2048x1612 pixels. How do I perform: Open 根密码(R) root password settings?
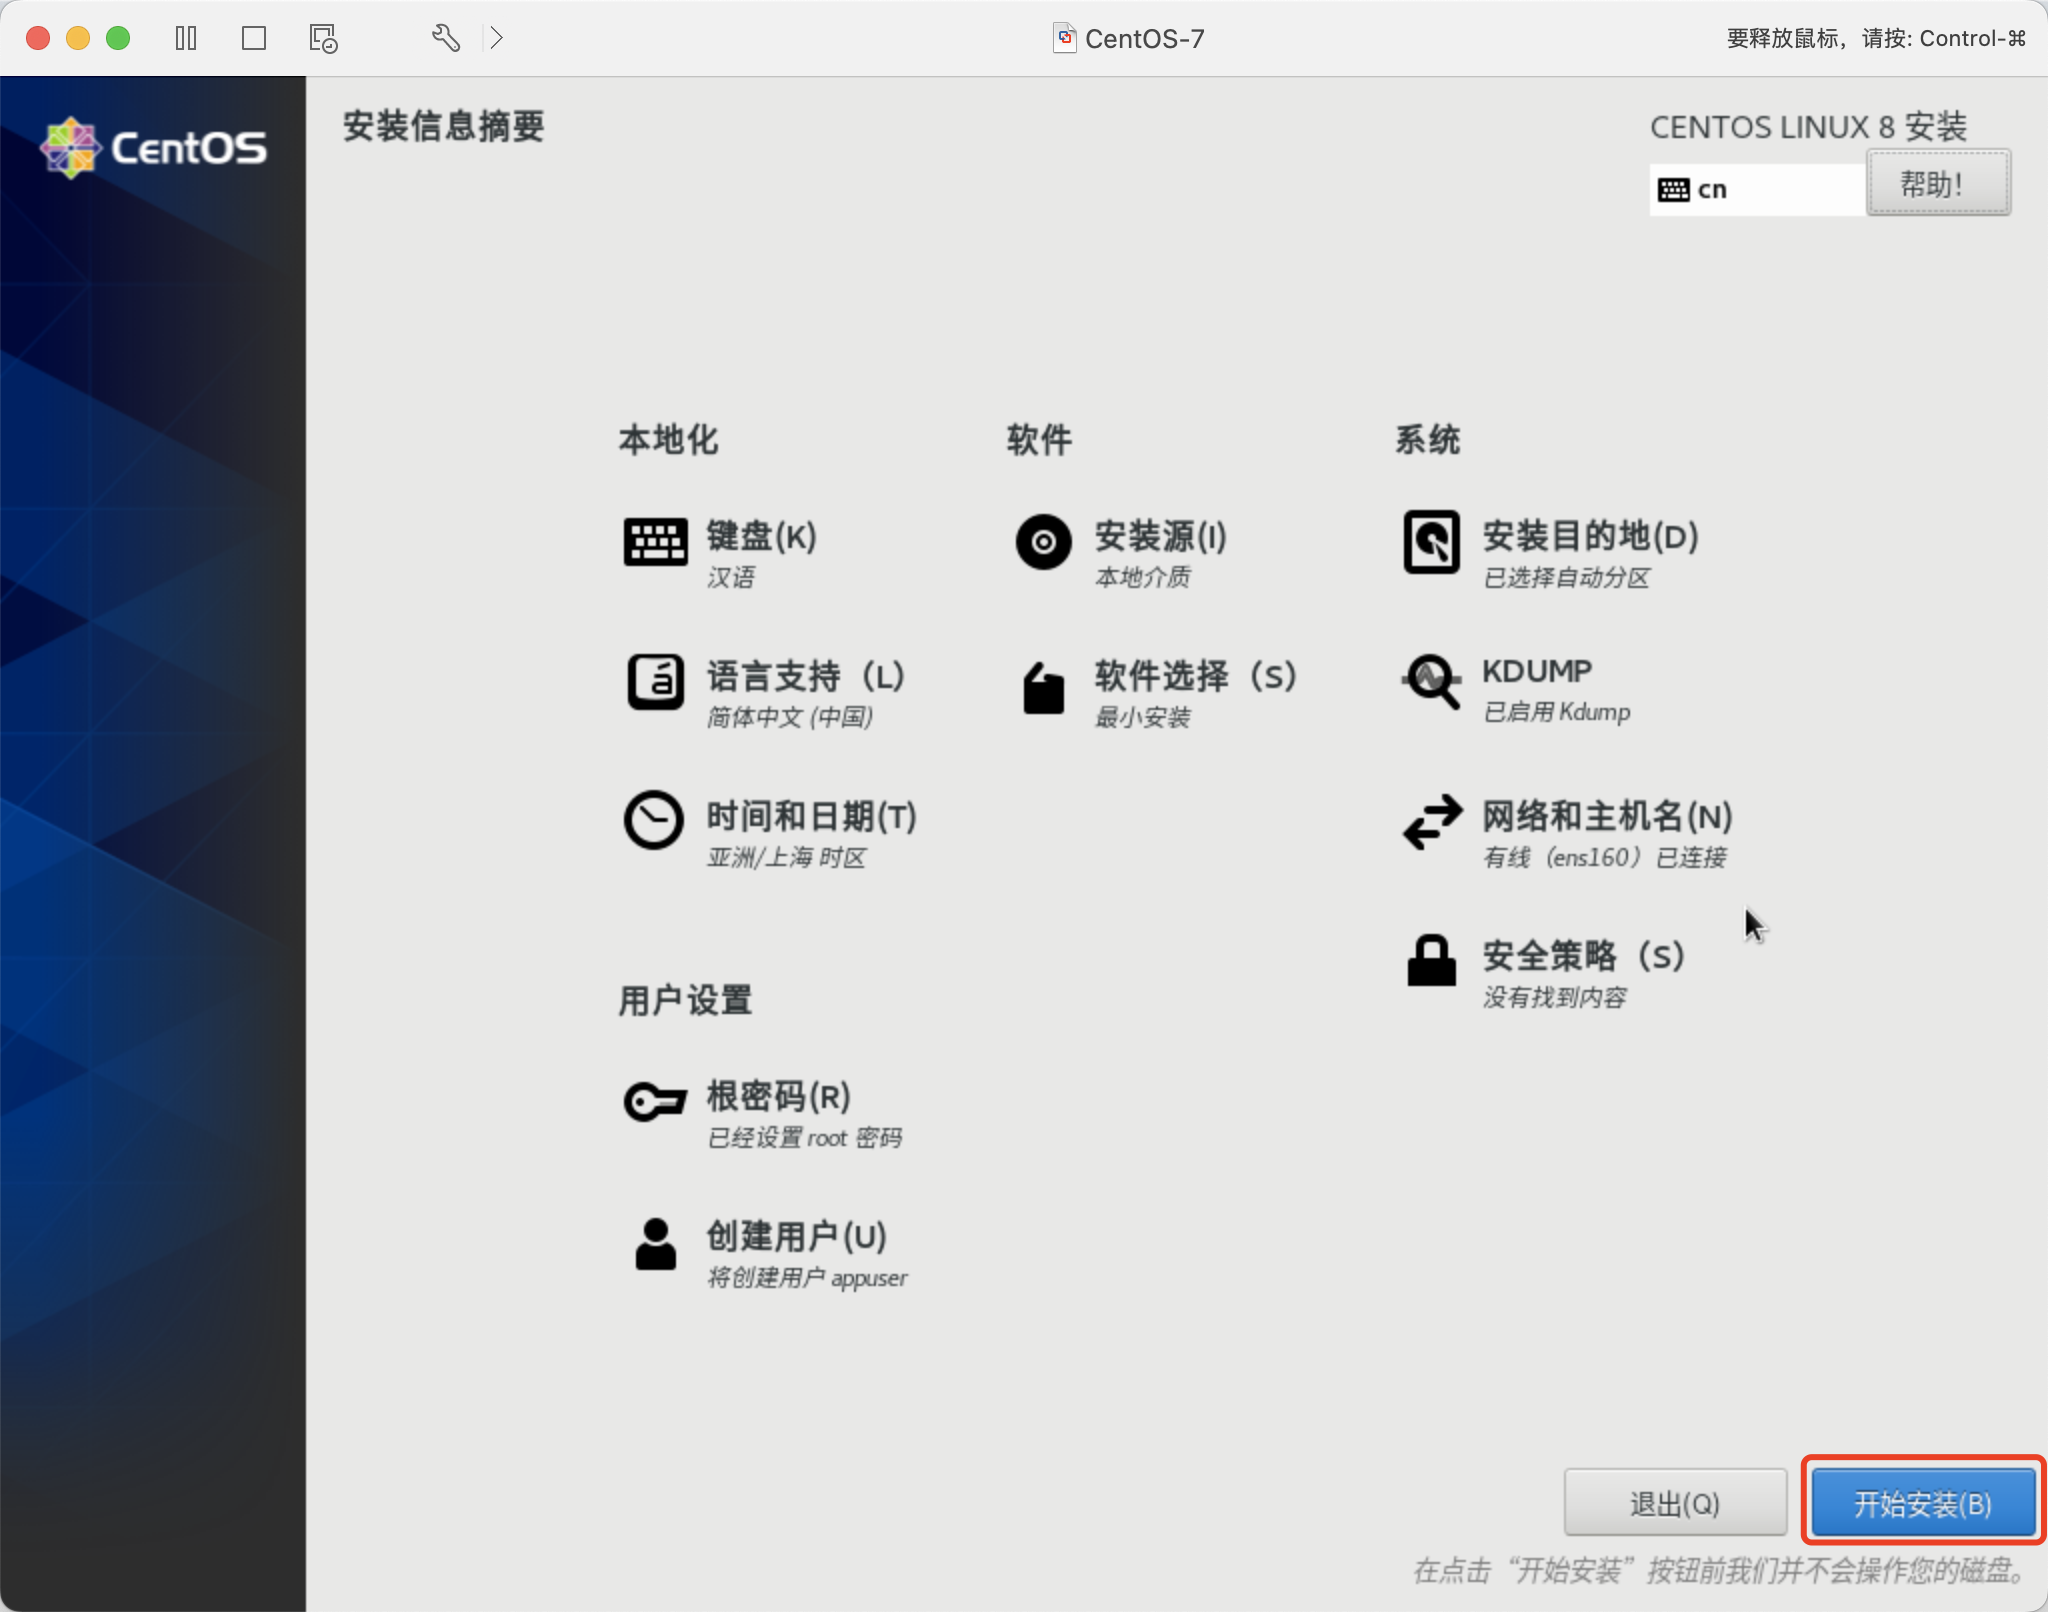tap(779, 1096)
